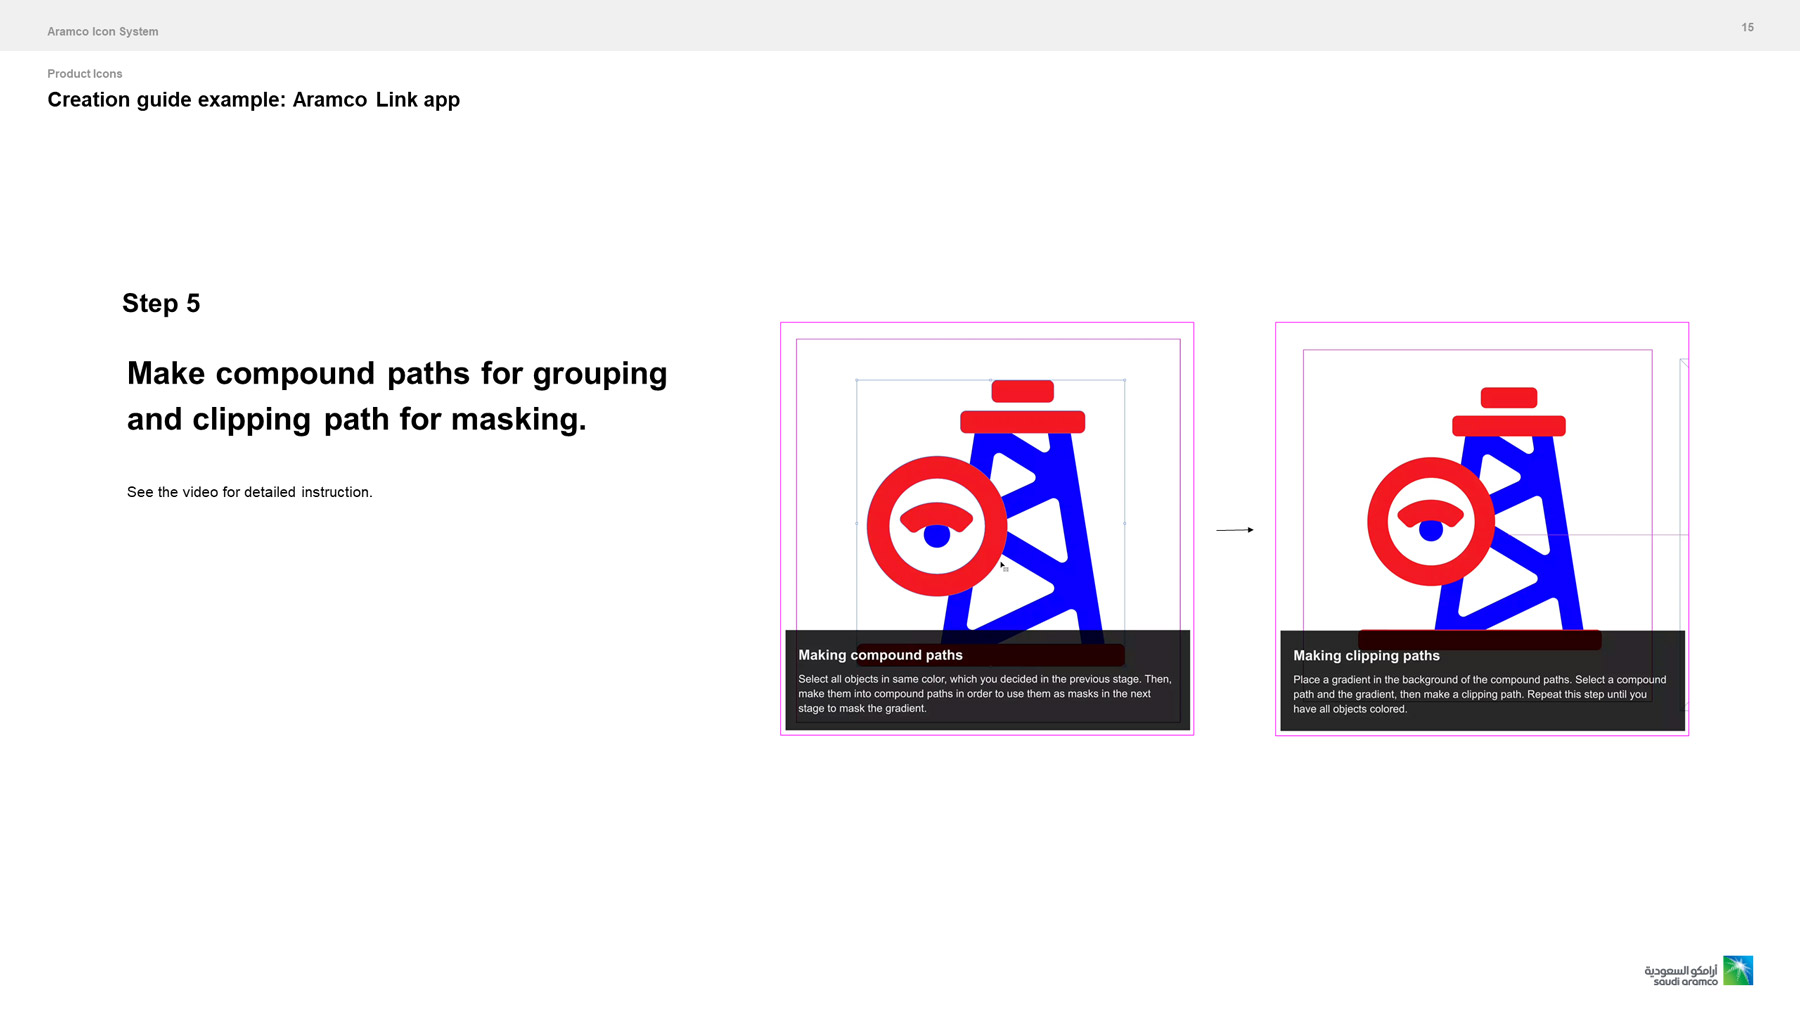Click the small red top cap in left image
1800x1013 pixels.
tap(1022, 391)
